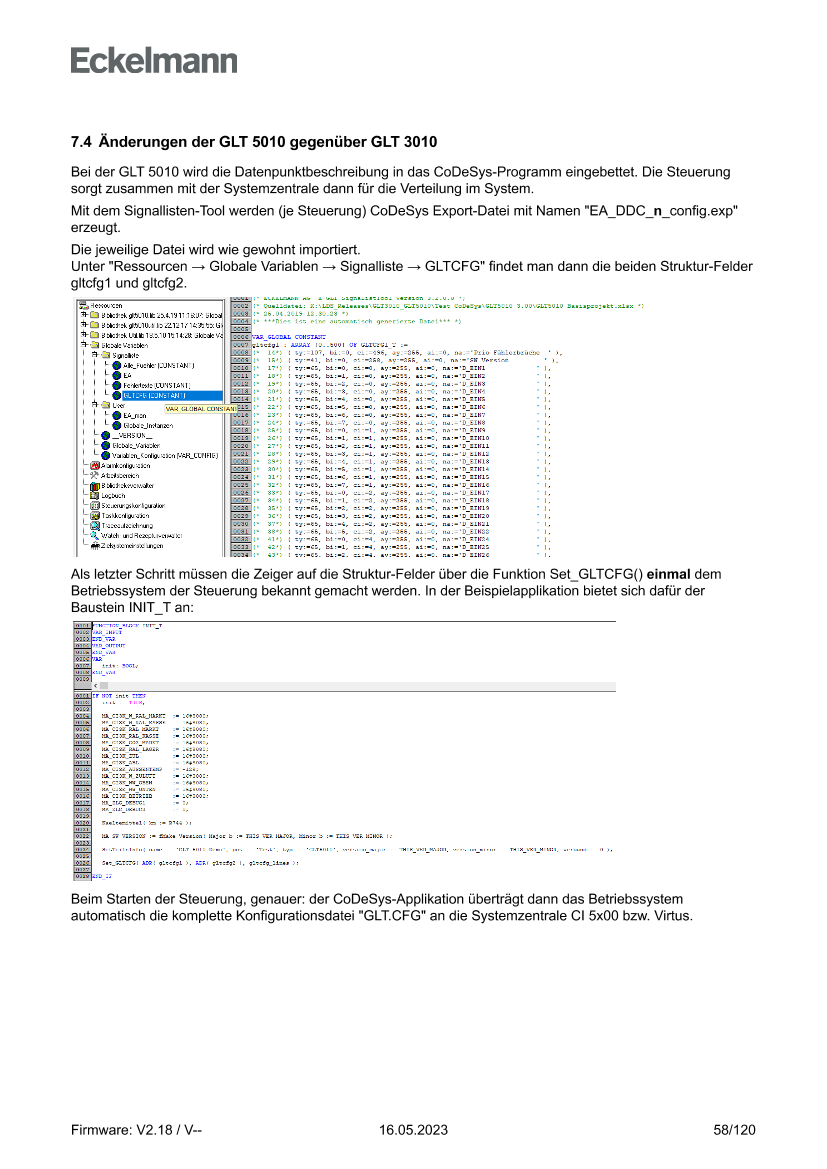Click the Traceaufzeichnung icon
Screen dimensions: 827x1169
94,526
